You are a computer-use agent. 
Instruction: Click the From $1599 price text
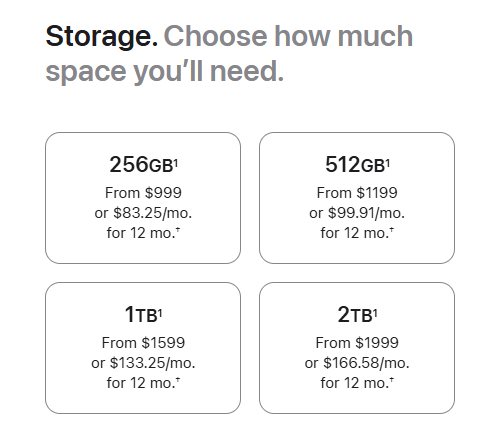(143, 343)
